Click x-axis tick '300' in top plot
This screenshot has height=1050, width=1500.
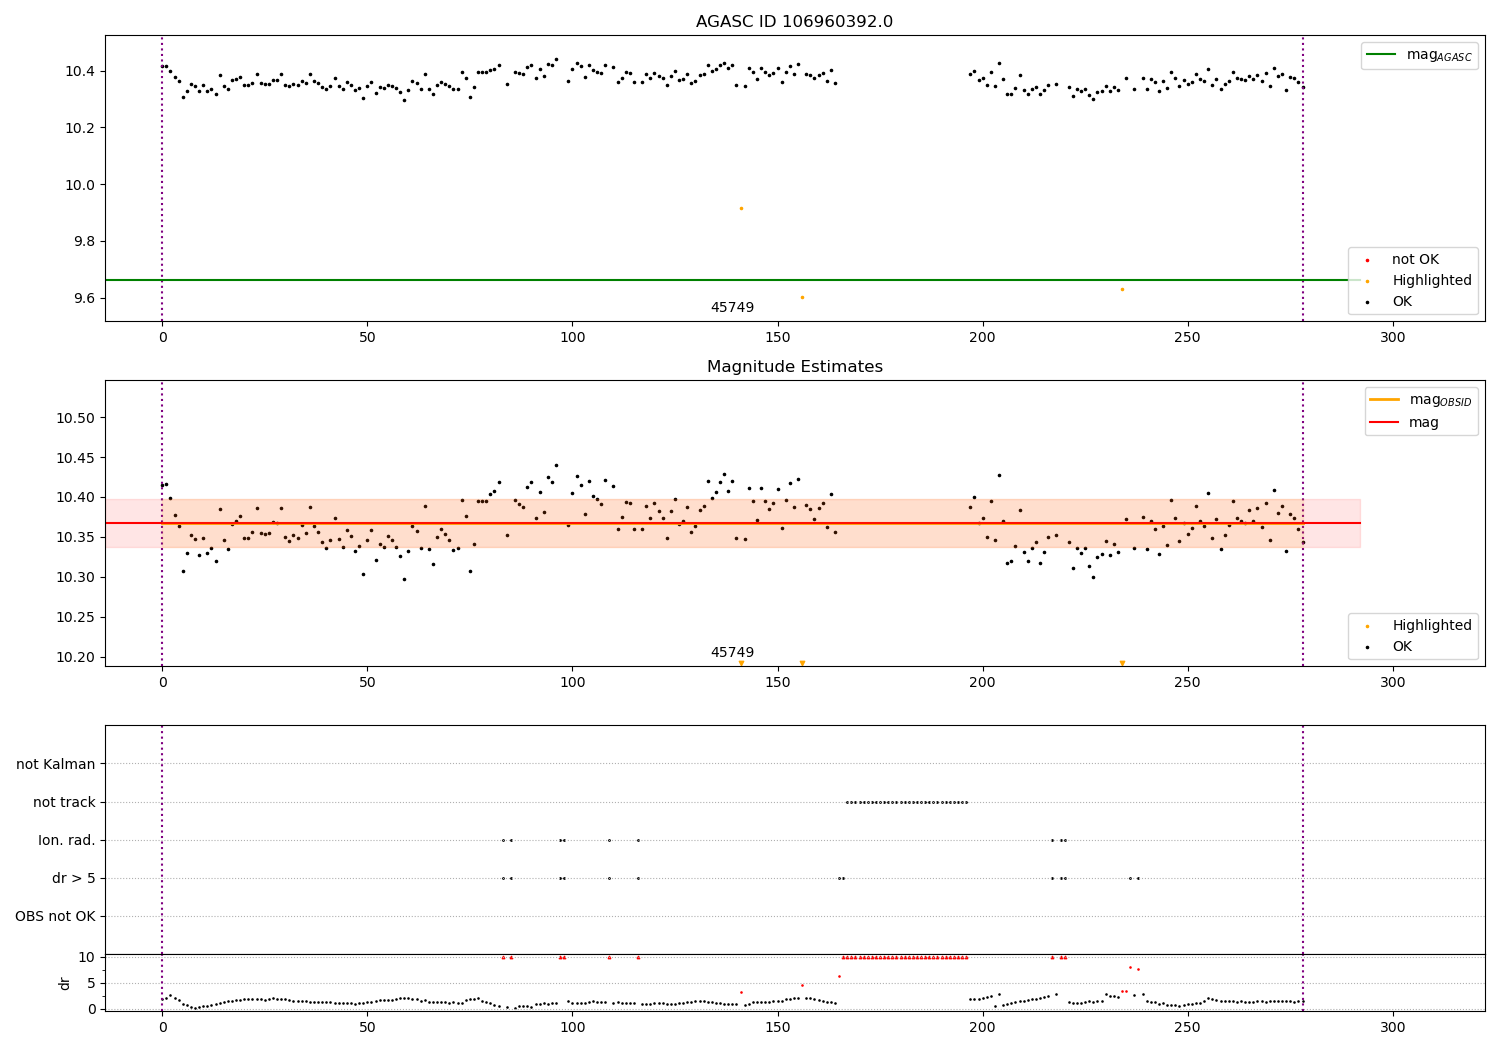[x=1392, y=338]
